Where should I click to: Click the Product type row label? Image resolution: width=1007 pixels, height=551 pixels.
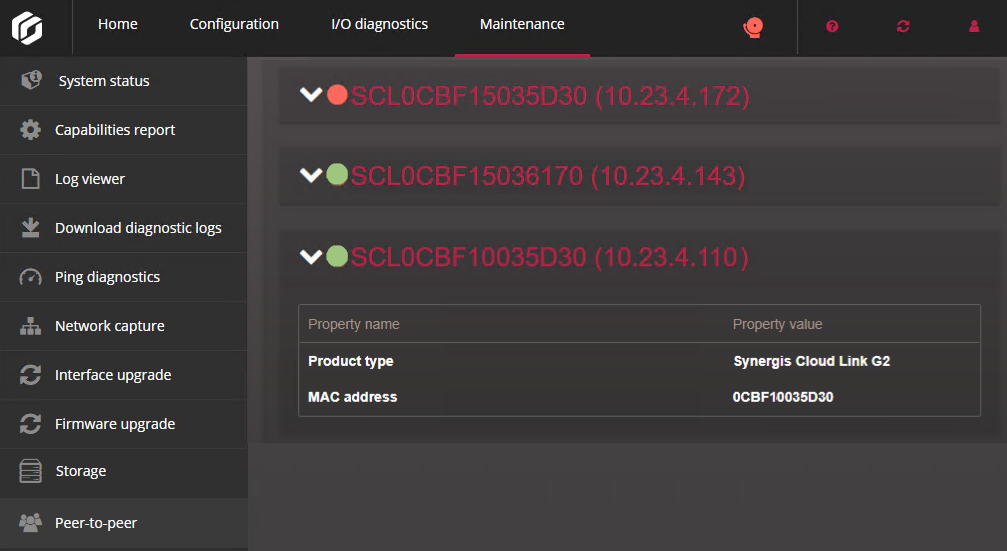pyautogui.click(x=351, y=361)
